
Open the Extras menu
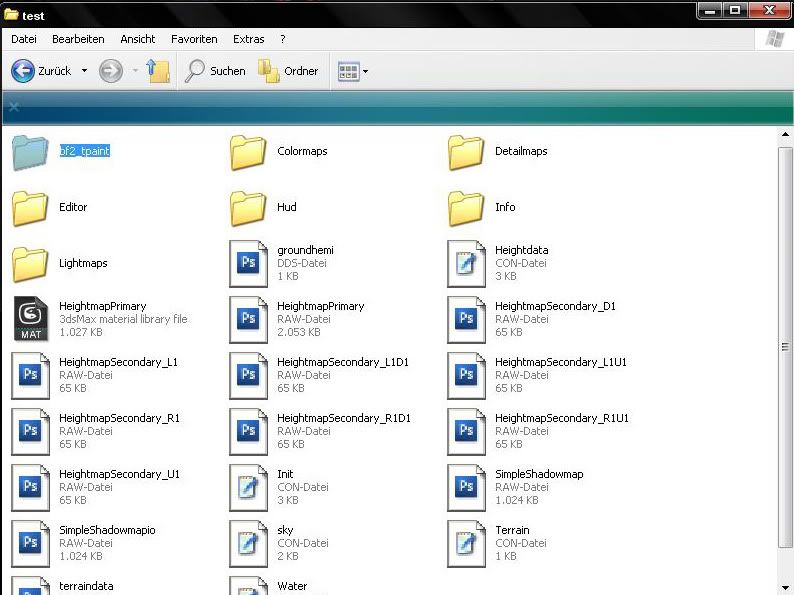249,39
